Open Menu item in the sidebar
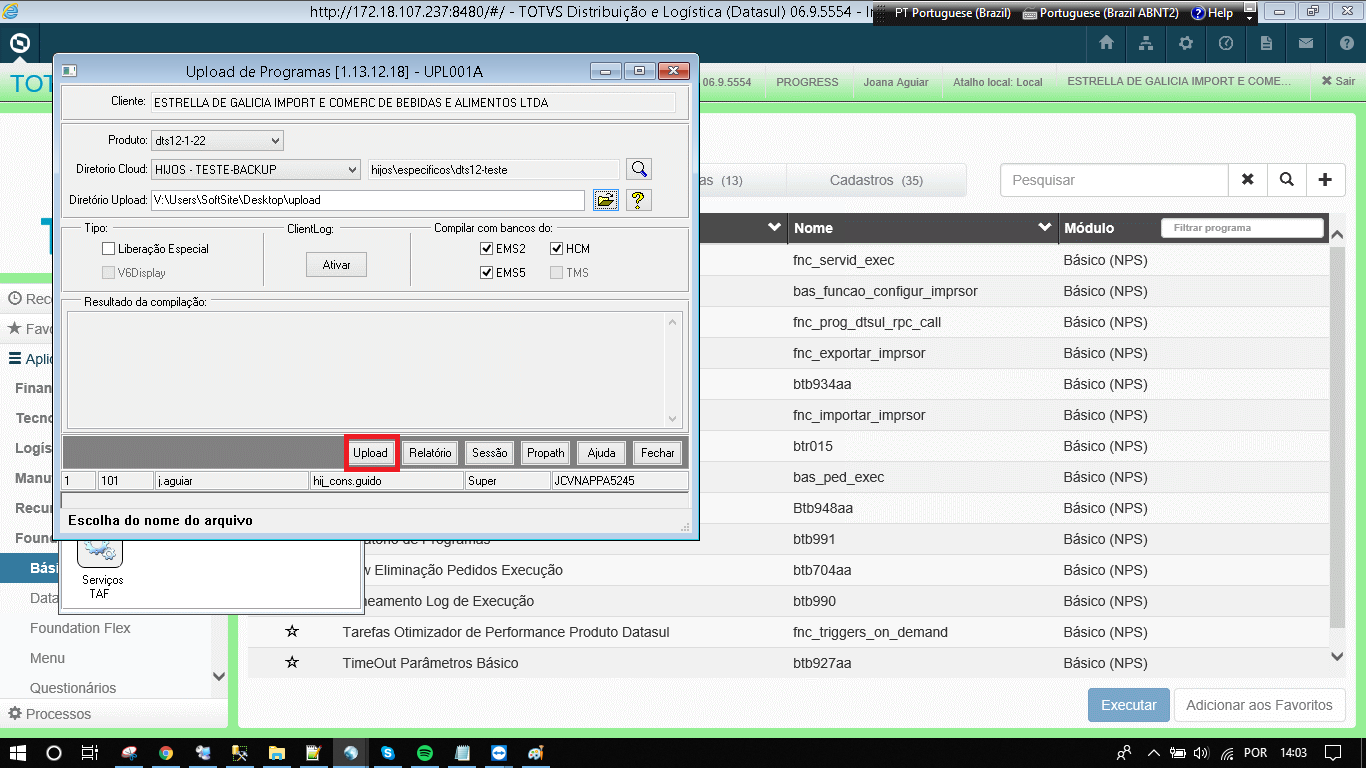The width and height of the screenshot is (1370, 768). pos(47,658)
